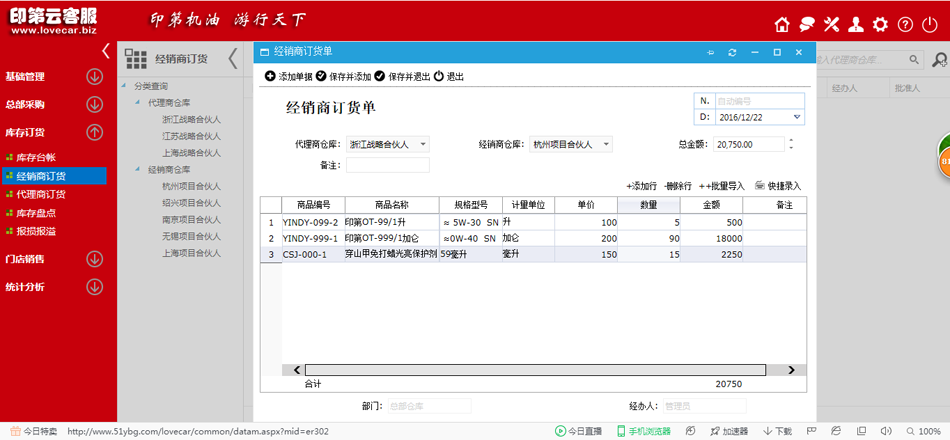The image size is (950, 440).
Task: Click the CSJ-000-1 product code cell
Action: tap(313, 255)
